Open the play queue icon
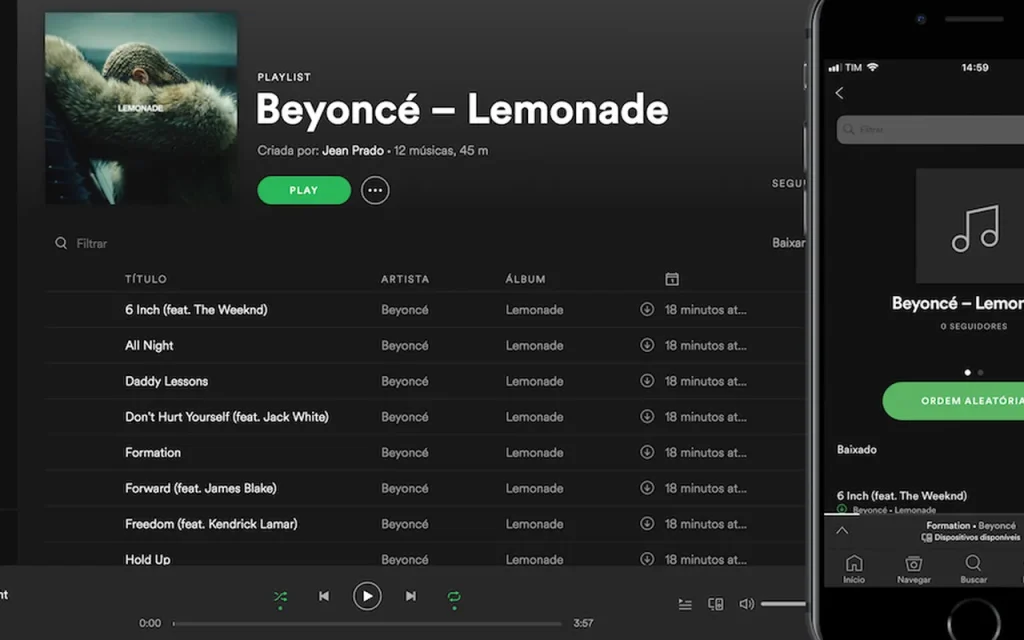The height and width of the screenshot is (640, 1024). [x=685, y=604]
